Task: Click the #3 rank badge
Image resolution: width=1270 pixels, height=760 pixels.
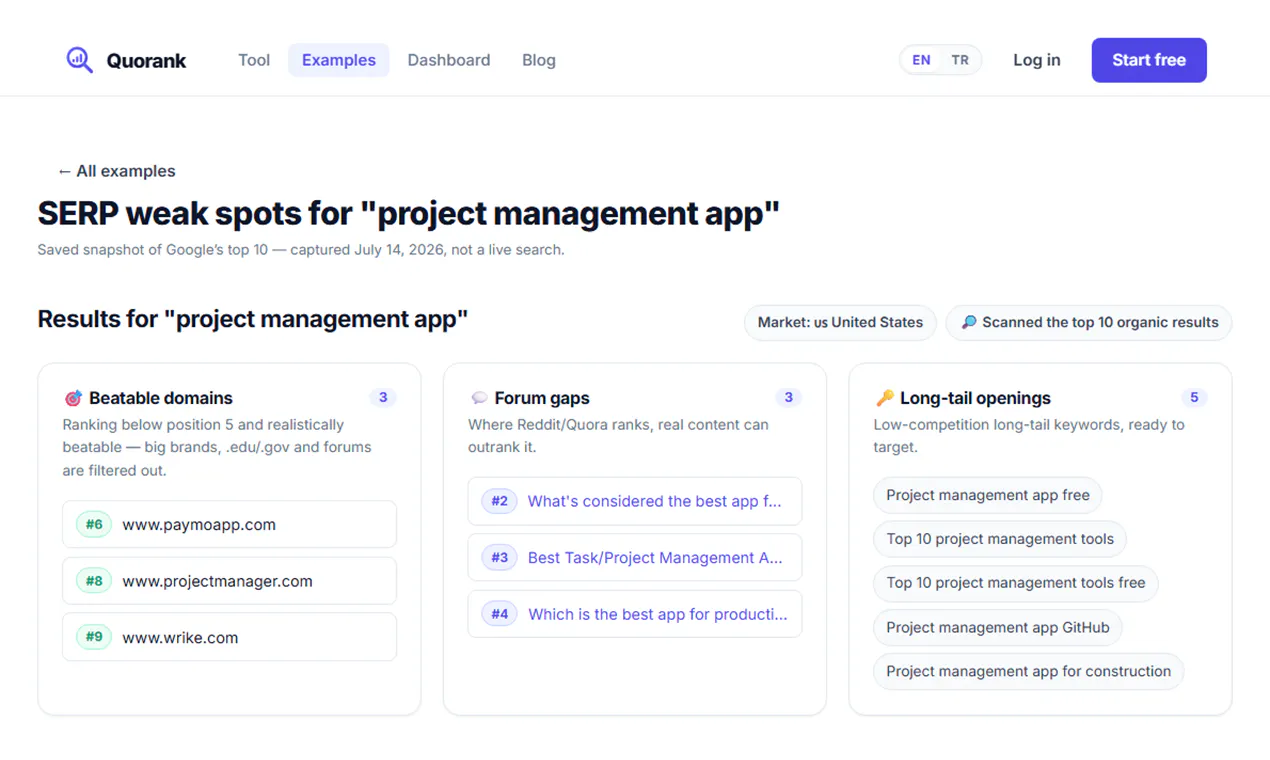Action: pos(500,558)
